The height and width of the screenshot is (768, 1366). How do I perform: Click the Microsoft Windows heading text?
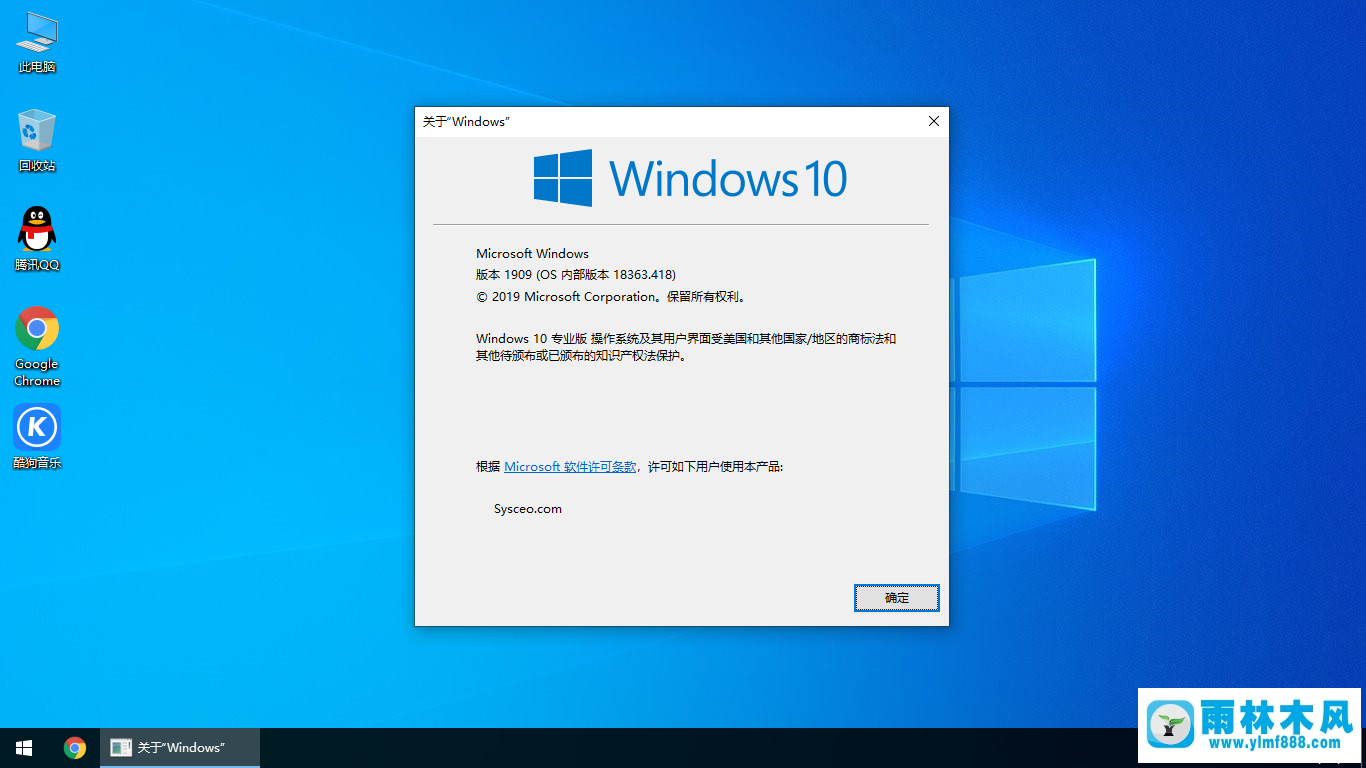[533, 253]
